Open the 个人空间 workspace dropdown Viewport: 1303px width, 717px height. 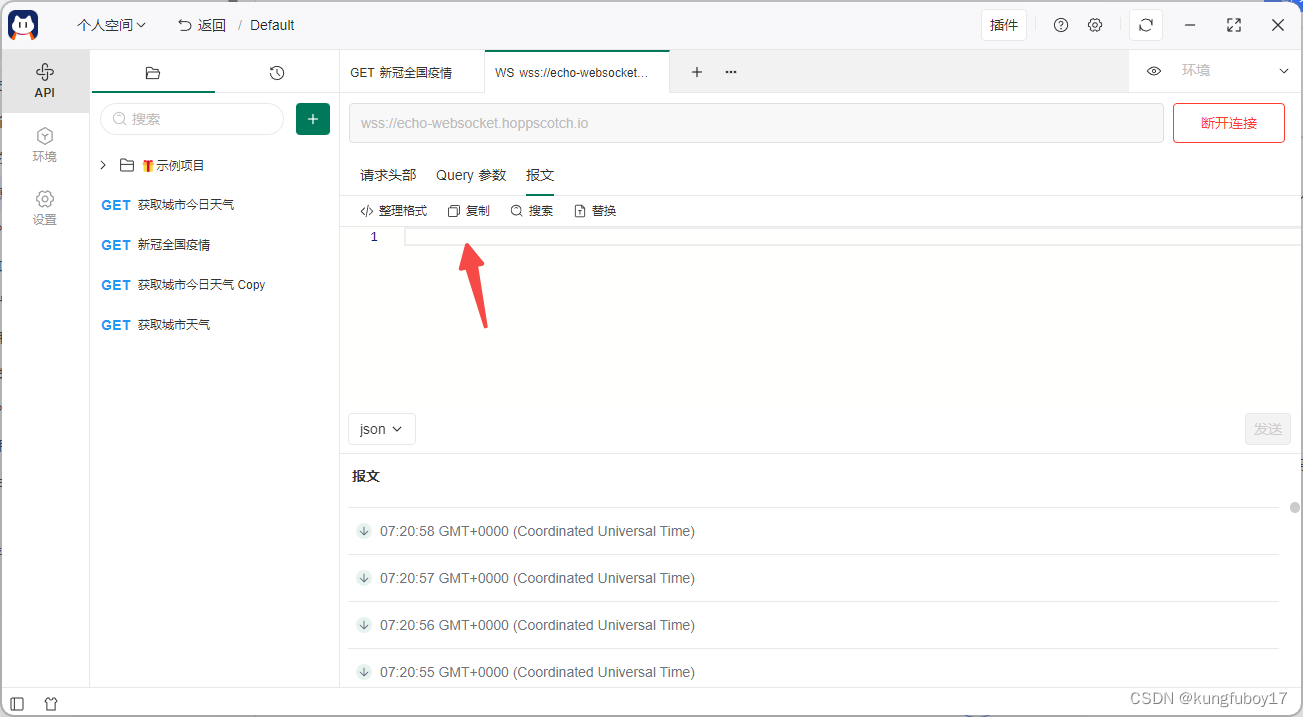click(111, 25)
